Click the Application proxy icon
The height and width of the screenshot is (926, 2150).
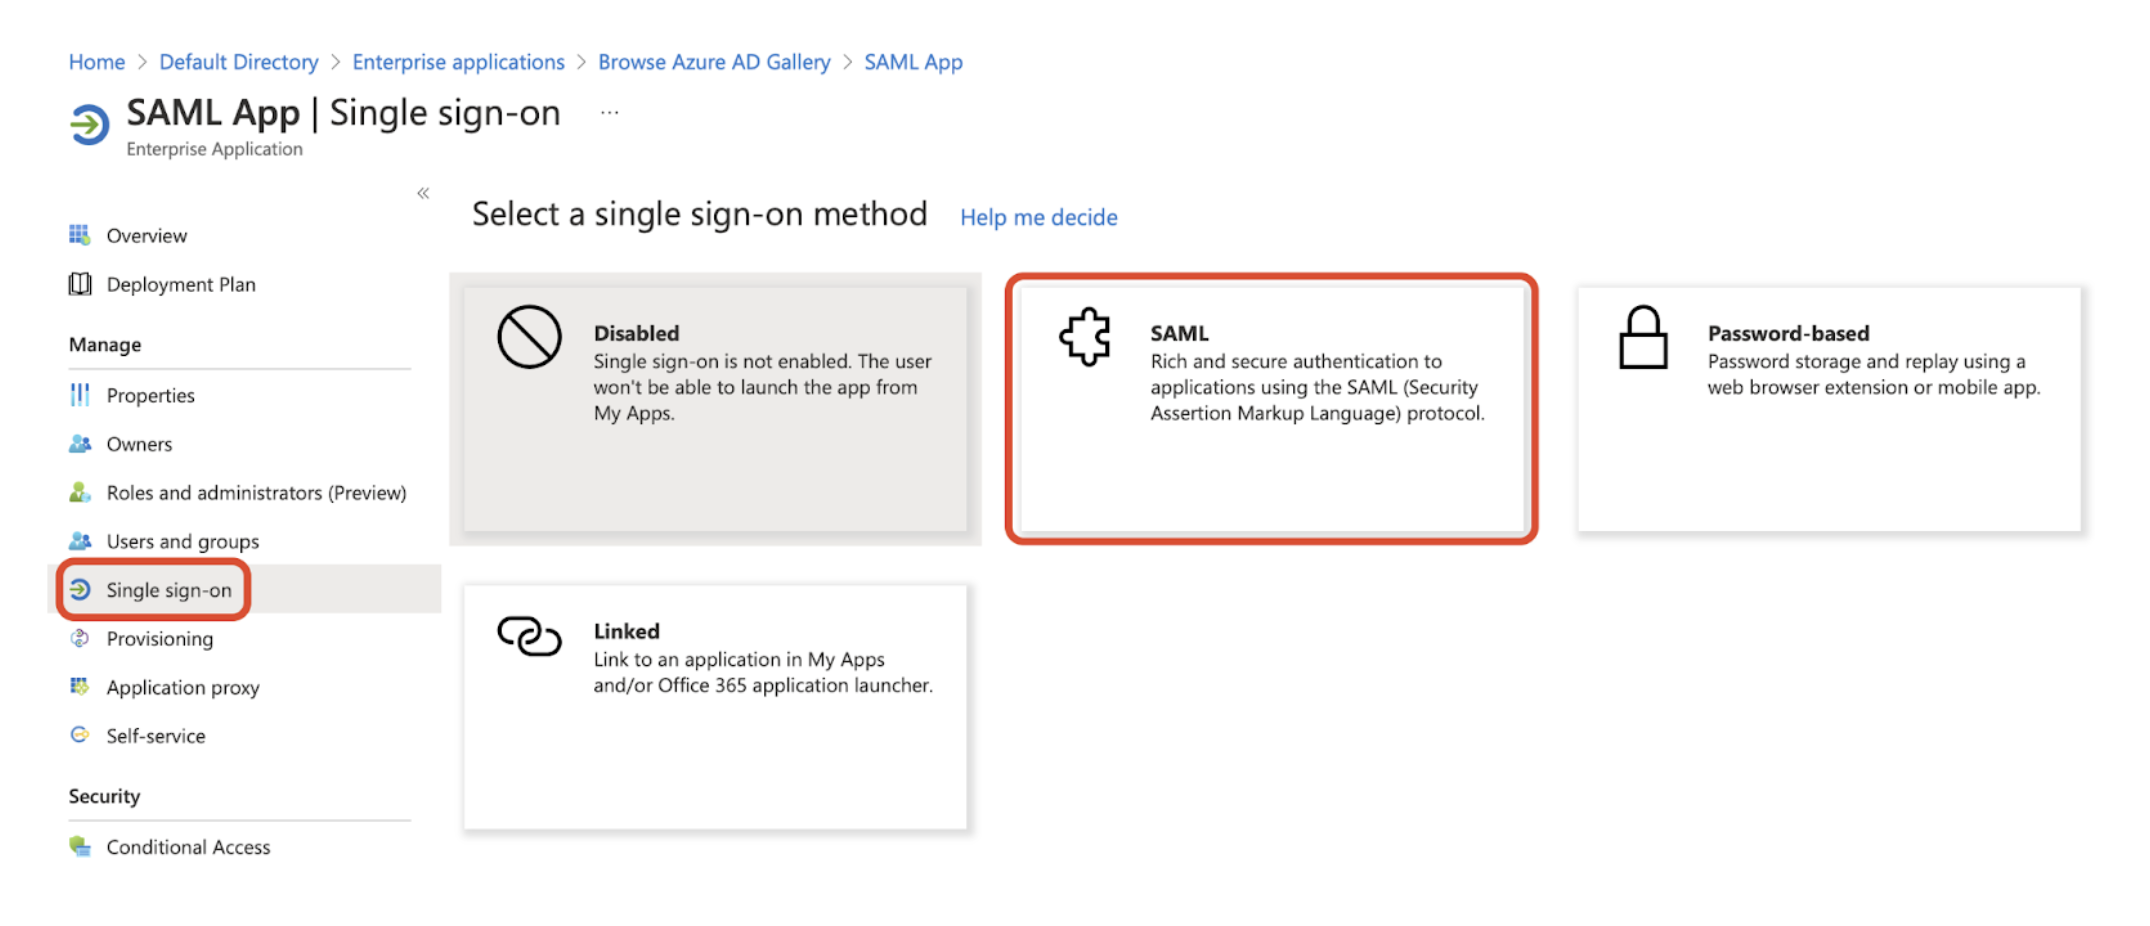(x=79, y=687)
